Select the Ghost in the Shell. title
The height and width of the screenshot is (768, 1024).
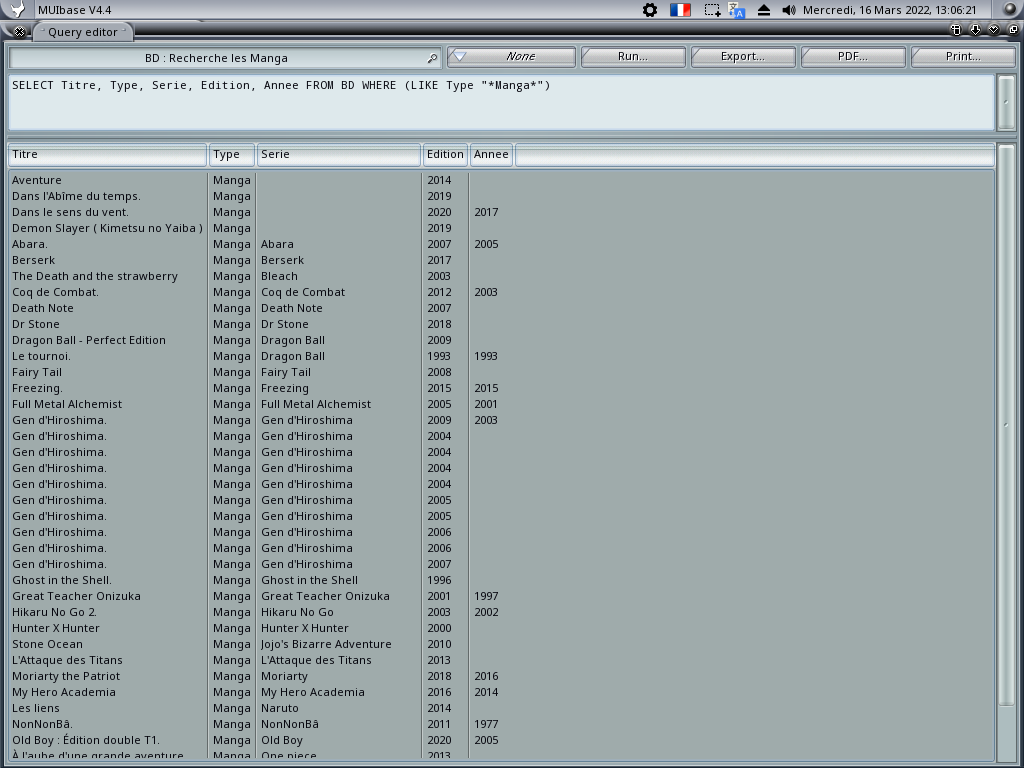(x=61, y=580)
